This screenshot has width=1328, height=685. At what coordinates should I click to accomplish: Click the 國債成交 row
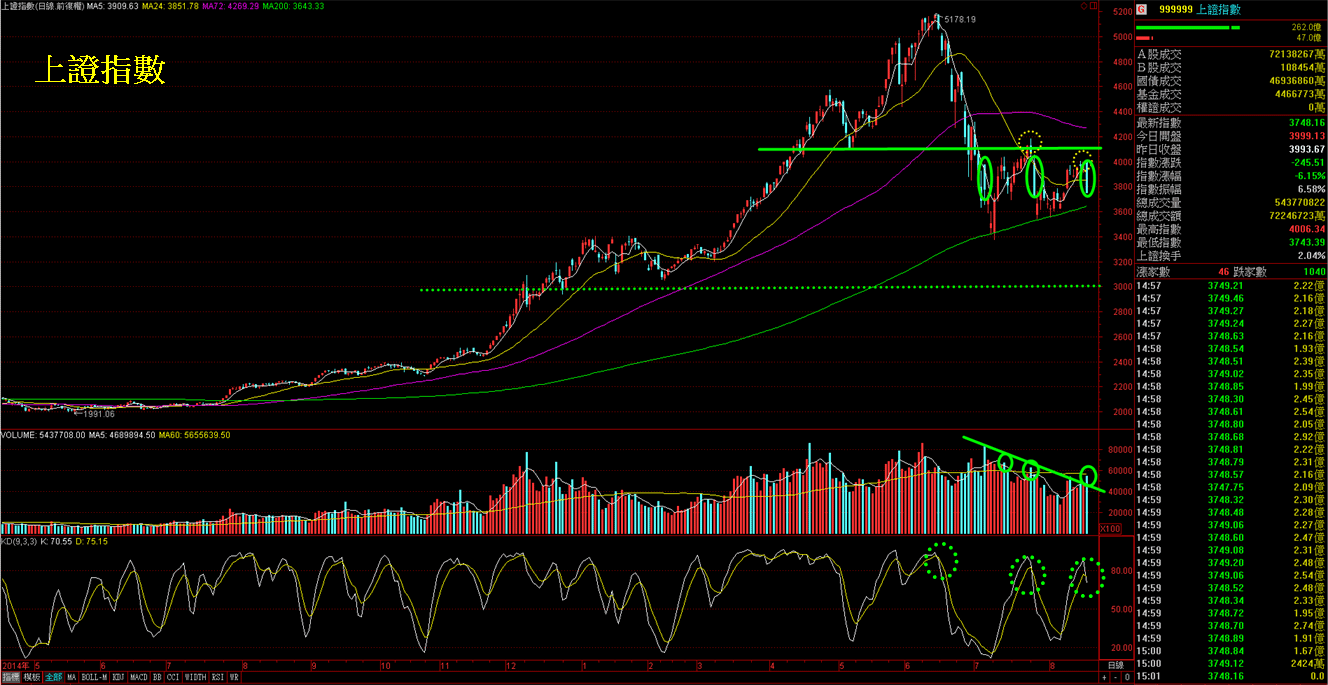(x=1231, y=81)
